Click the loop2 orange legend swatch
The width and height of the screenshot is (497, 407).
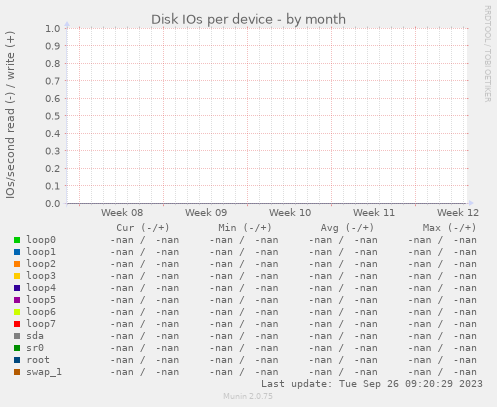17,264
